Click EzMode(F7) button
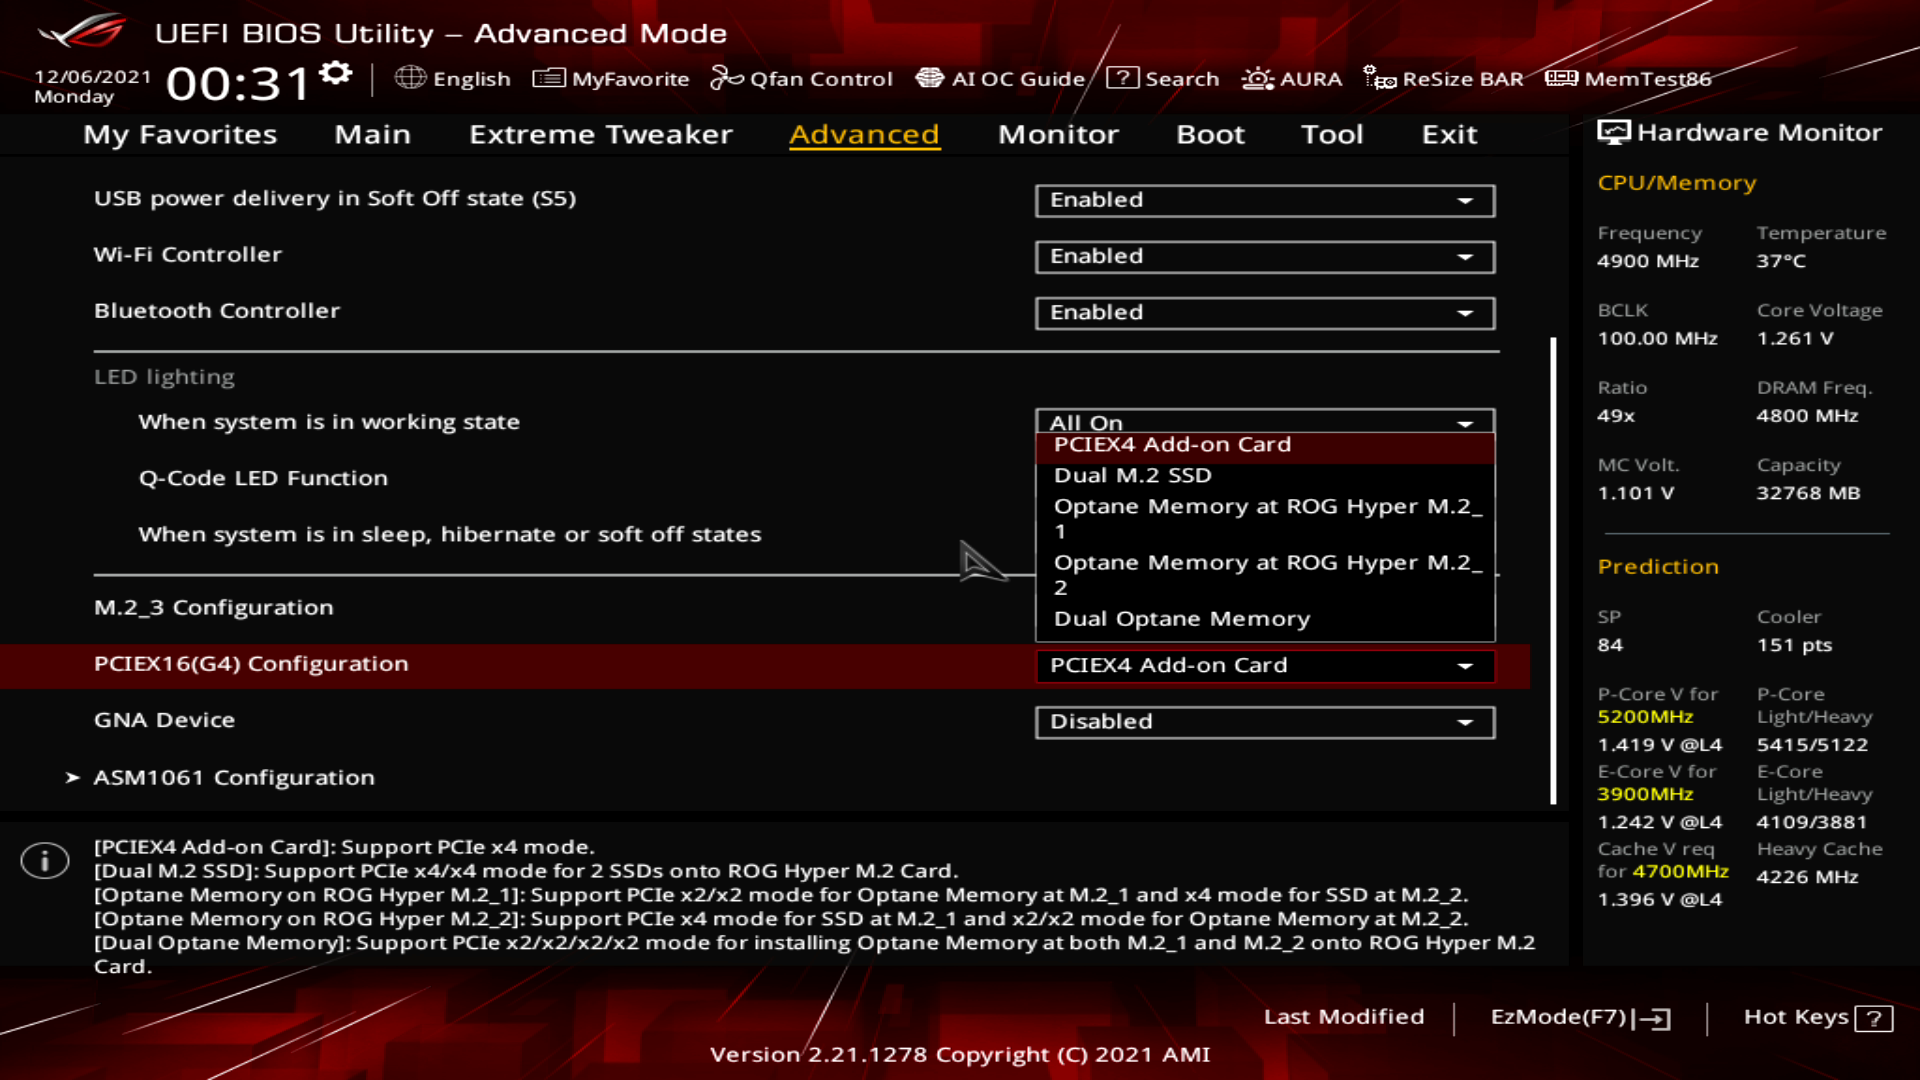The image size is (1920, 1080). tap(1579, 1017)
